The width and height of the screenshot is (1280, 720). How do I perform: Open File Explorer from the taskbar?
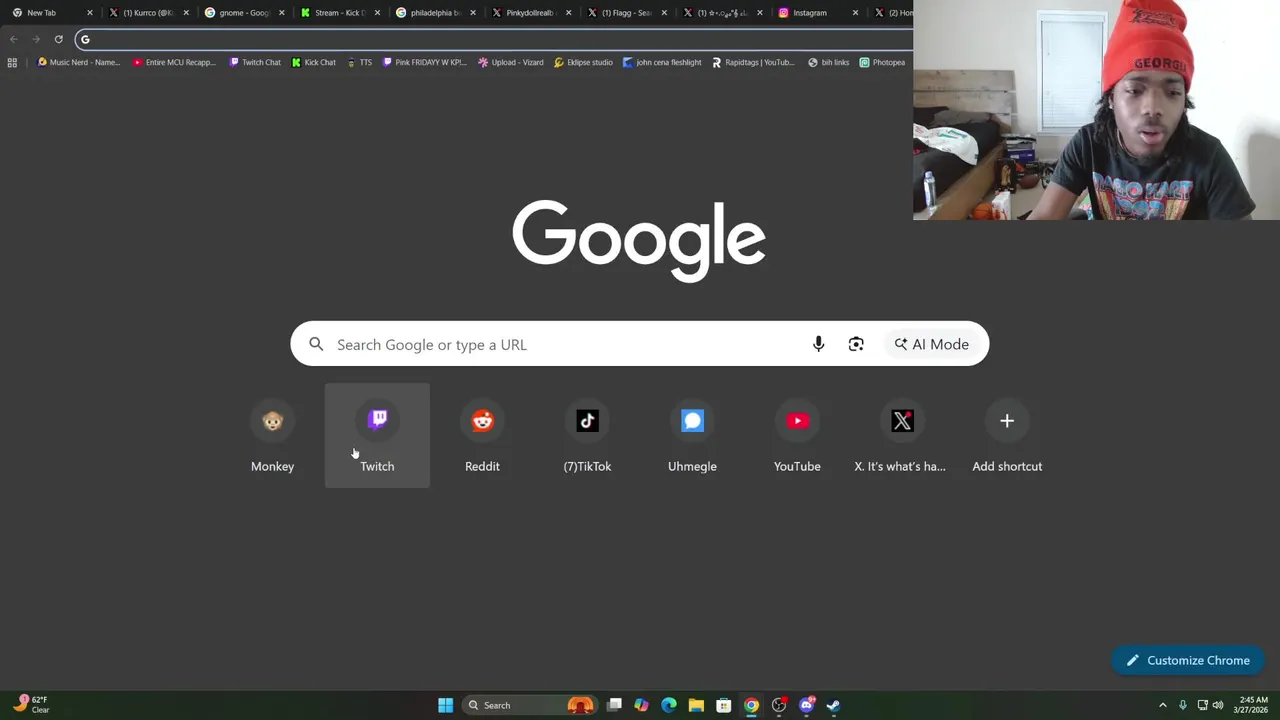tap(696, 705)
